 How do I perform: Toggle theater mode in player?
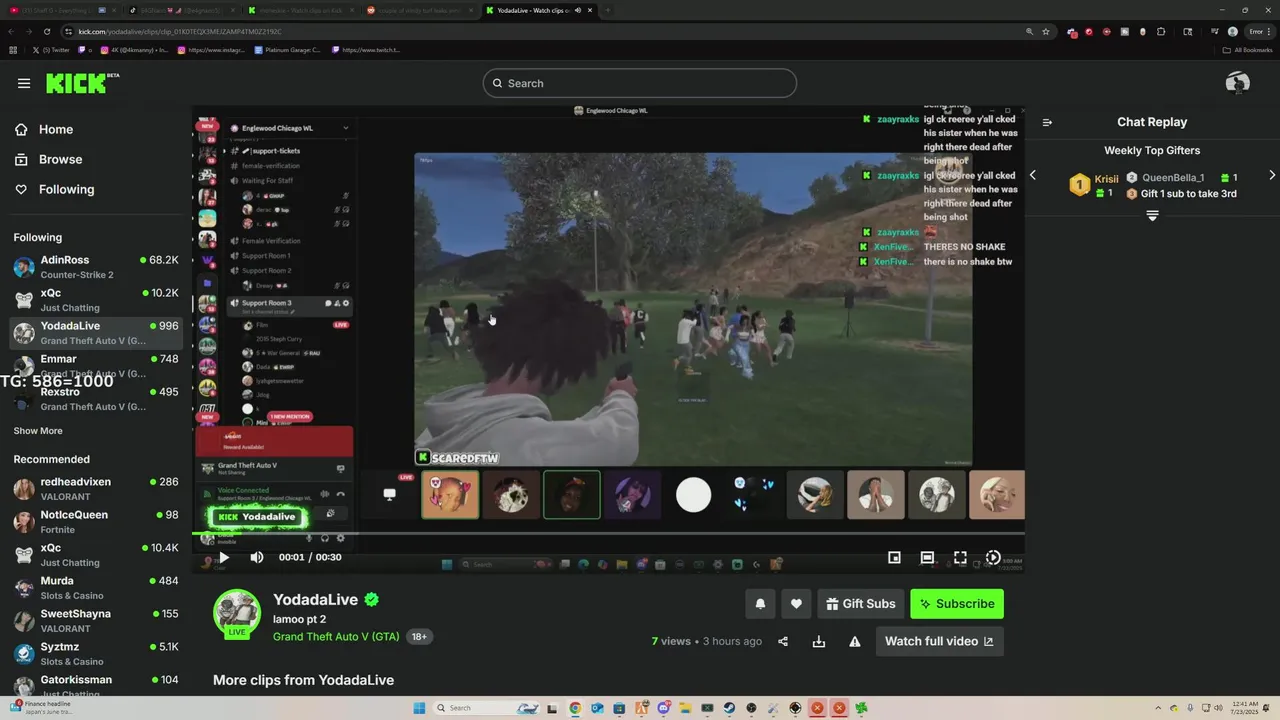pyautogui.click(x=927, y=557)
